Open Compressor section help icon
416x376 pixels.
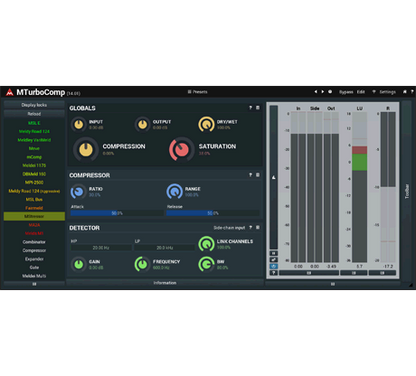[x=250, y=175]
